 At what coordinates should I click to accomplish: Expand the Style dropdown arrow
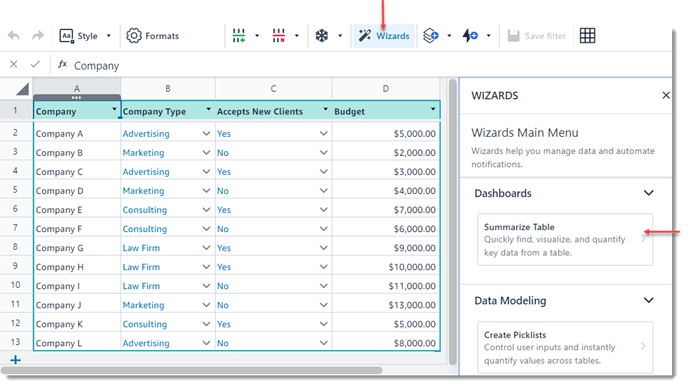tap(109, 36)
